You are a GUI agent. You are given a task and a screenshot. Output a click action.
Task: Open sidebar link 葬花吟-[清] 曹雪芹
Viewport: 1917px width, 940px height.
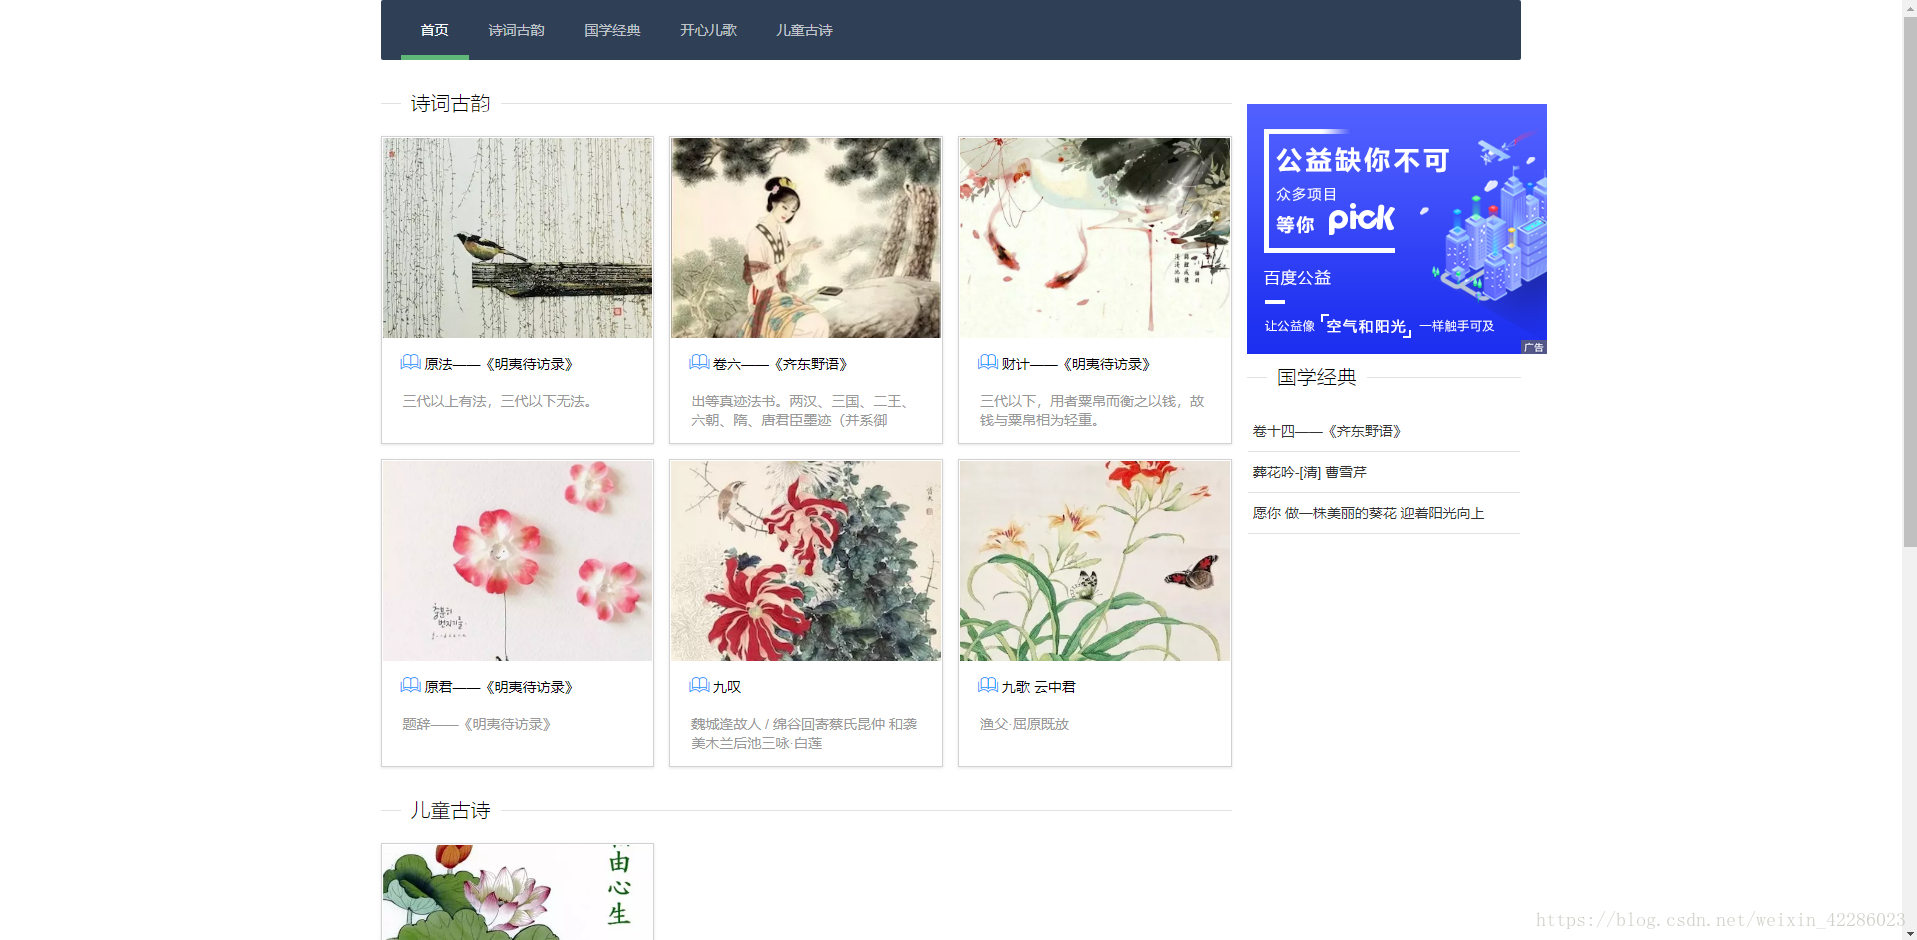point(1310,472)
